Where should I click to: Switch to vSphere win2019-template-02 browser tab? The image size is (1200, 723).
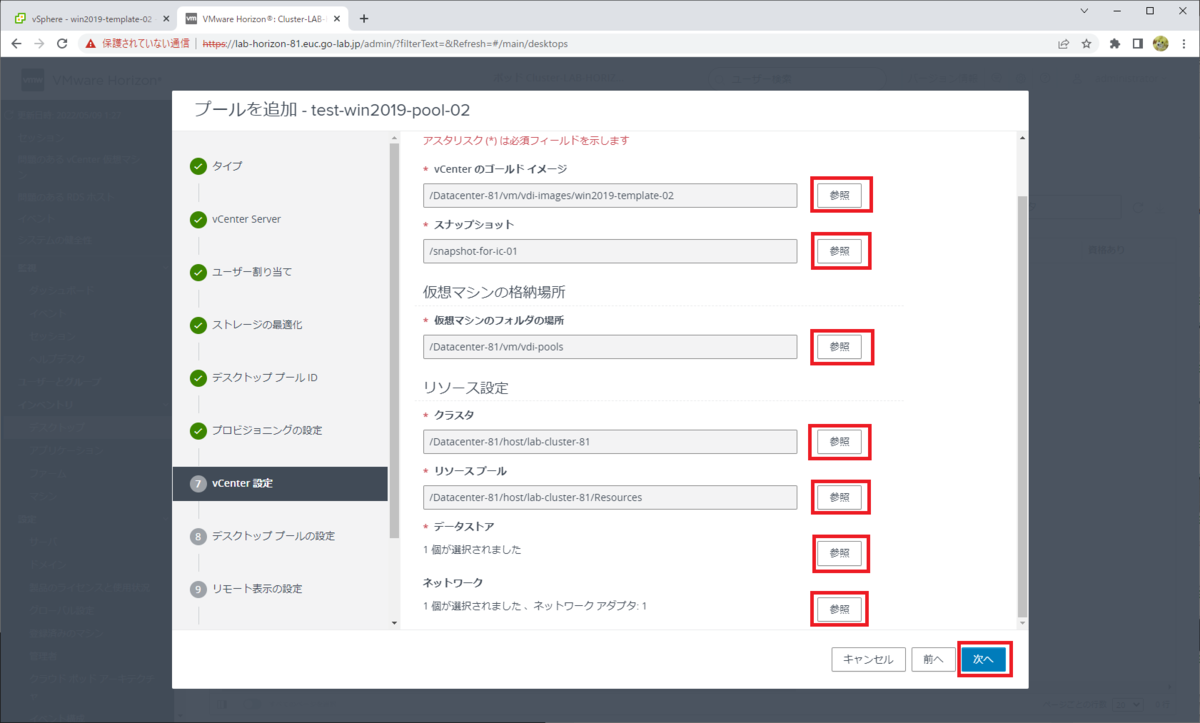point(90,18)
